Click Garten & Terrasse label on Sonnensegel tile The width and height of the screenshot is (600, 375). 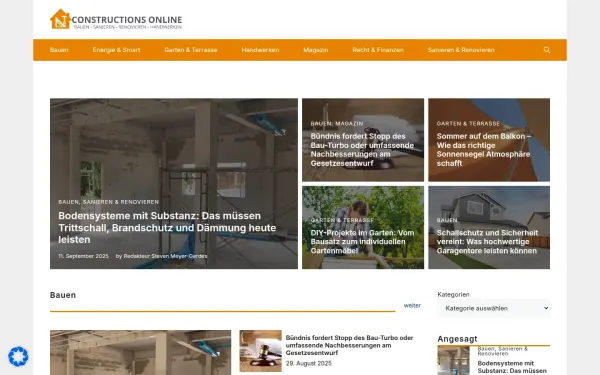[x=468, y=124]
